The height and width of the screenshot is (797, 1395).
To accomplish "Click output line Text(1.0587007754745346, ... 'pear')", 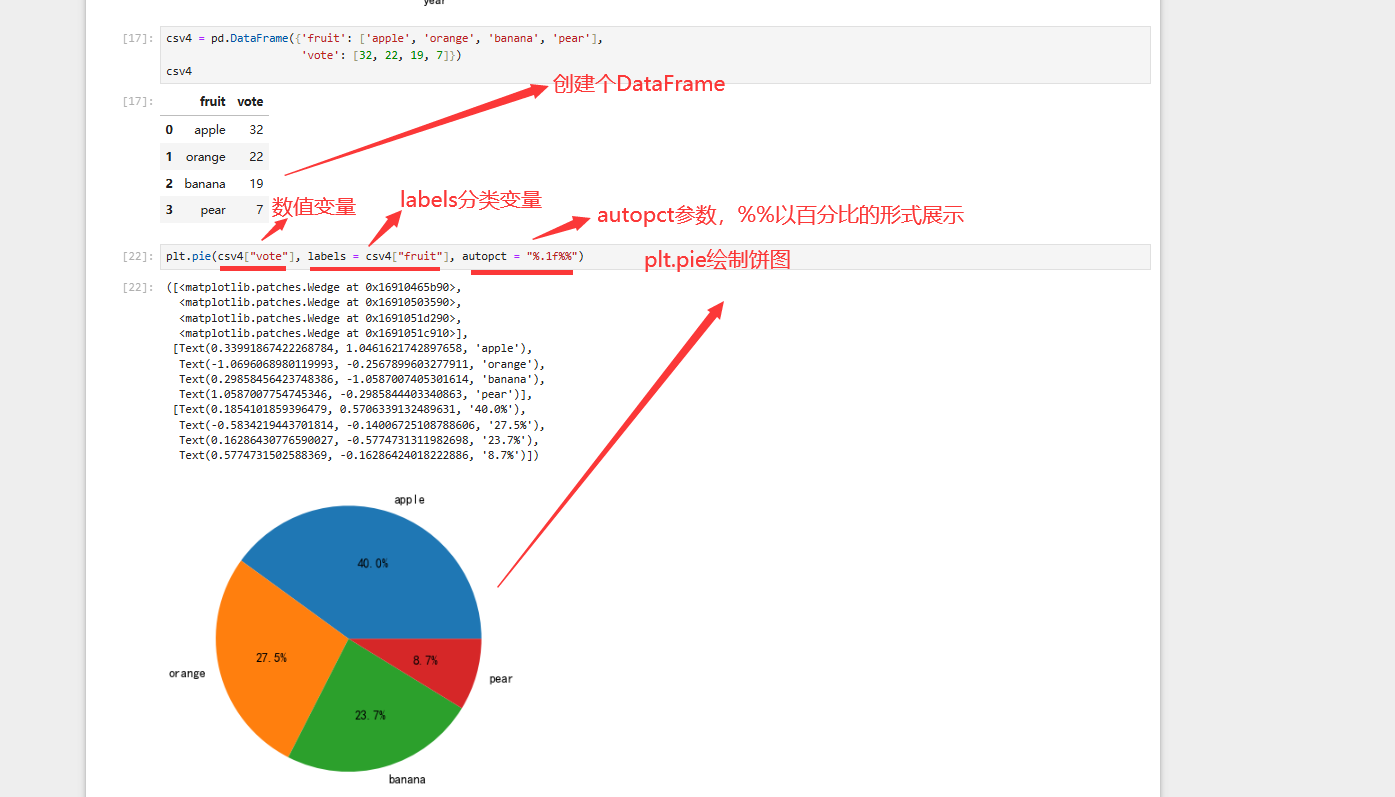I will pos(356,395).
